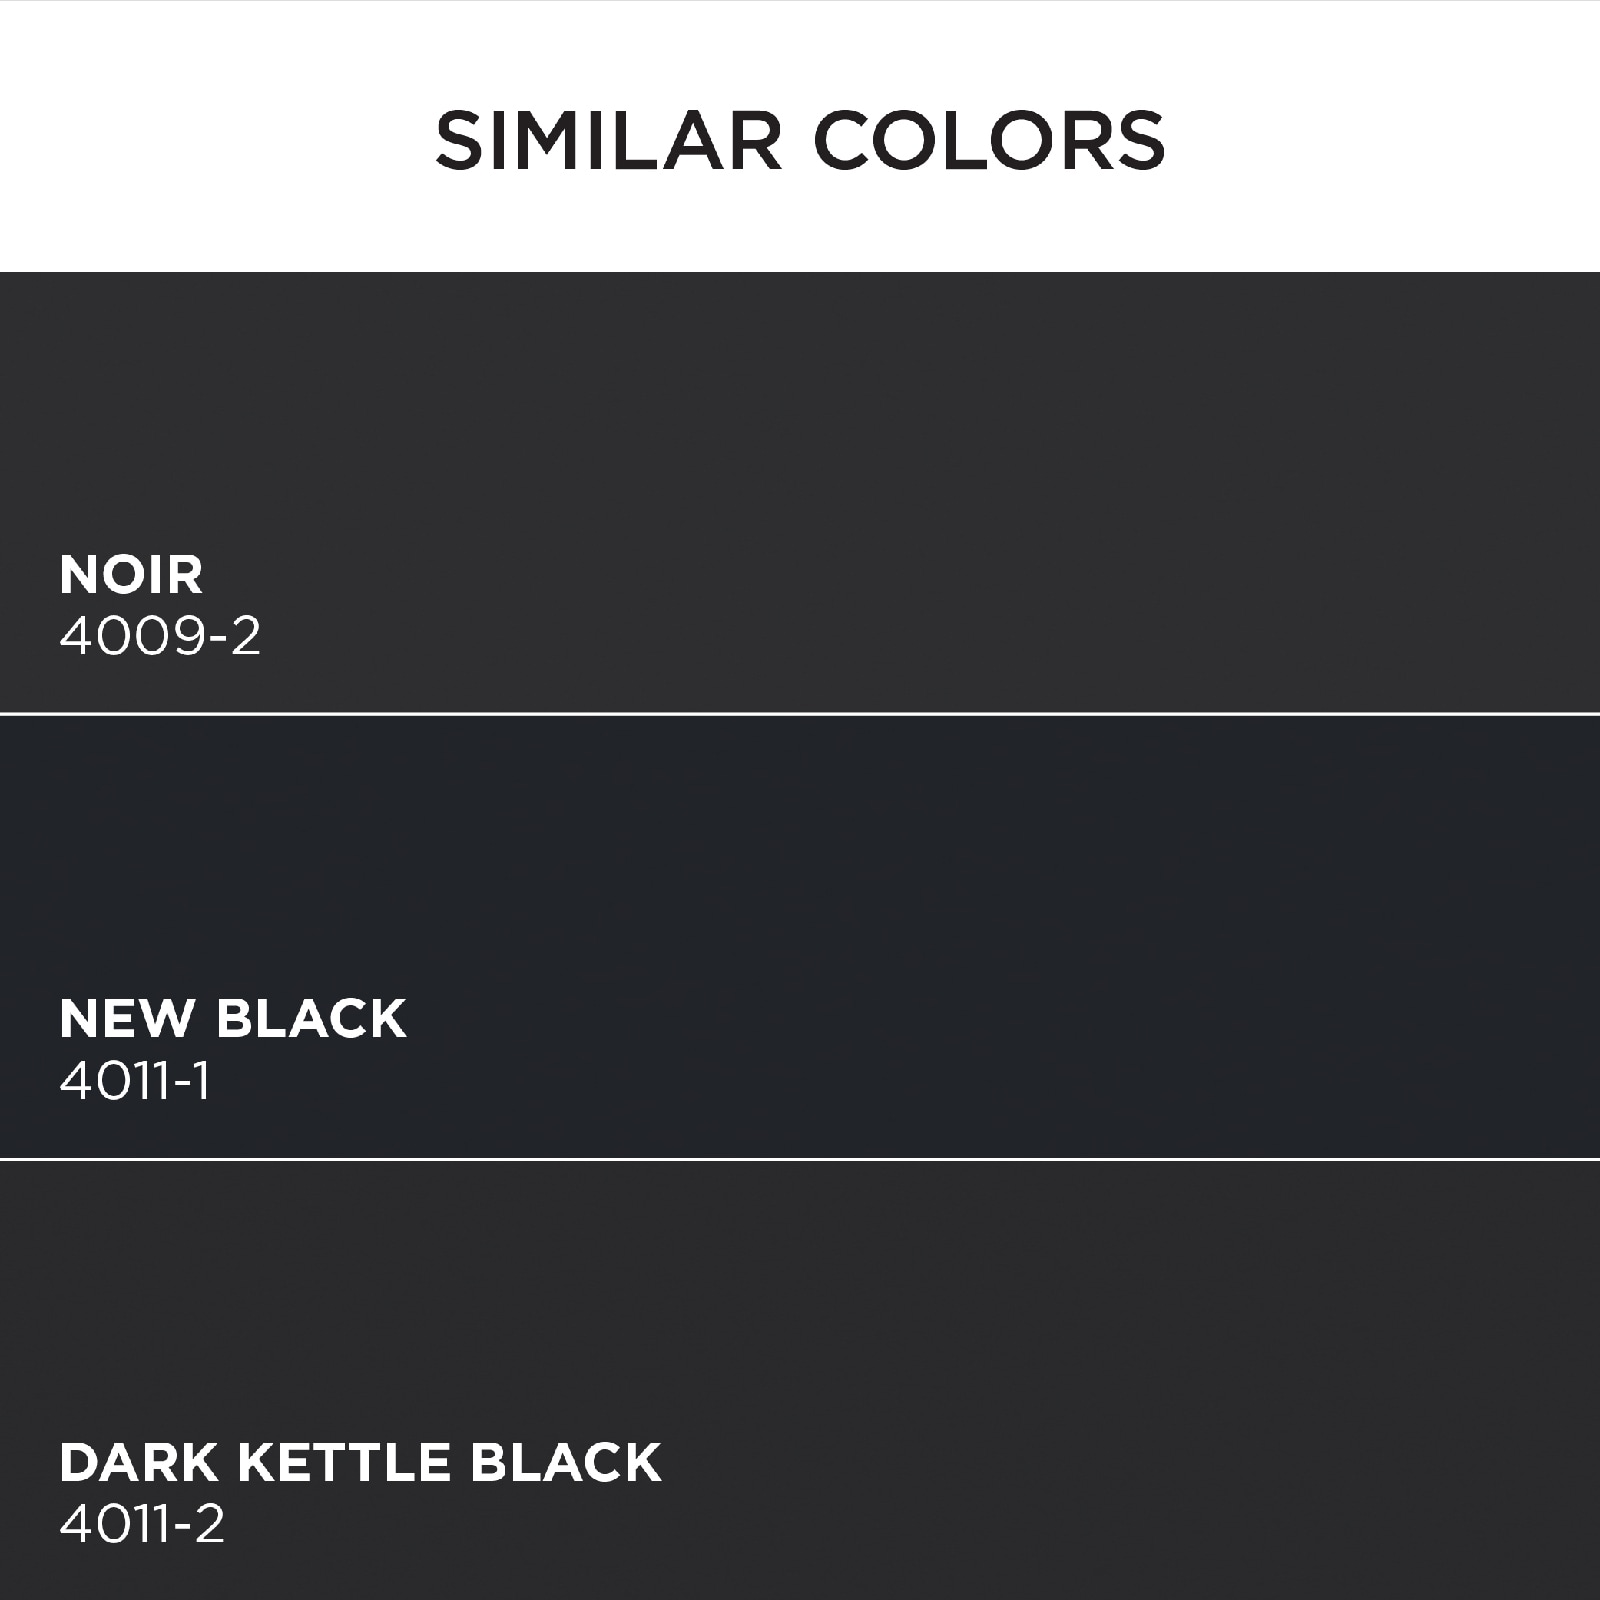Select the New Black color swatch
1600x1600 pixels.
pyautogui.click(x=800, y=937)
